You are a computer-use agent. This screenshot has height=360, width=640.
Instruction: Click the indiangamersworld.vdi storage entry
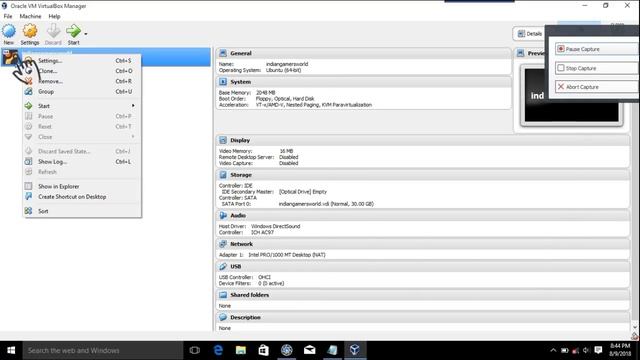coord(326,204)
